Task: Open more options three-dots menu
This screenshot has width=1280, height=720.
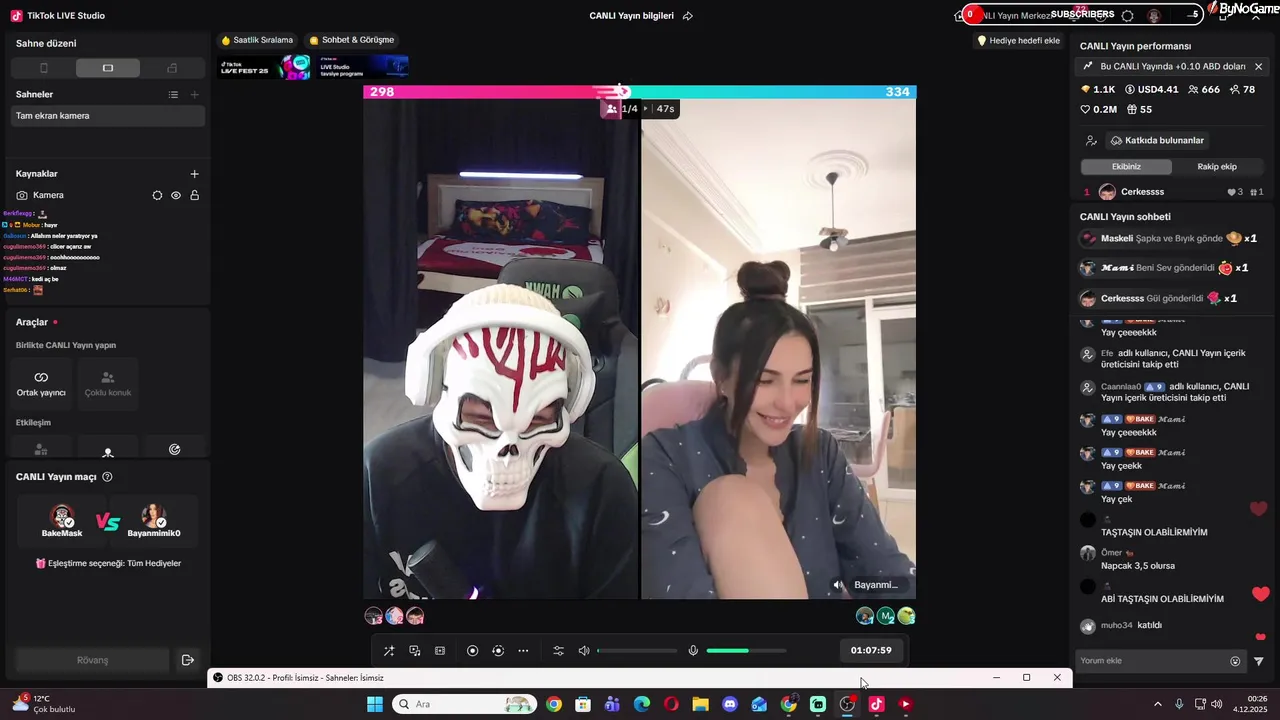Action: [523, 651]
